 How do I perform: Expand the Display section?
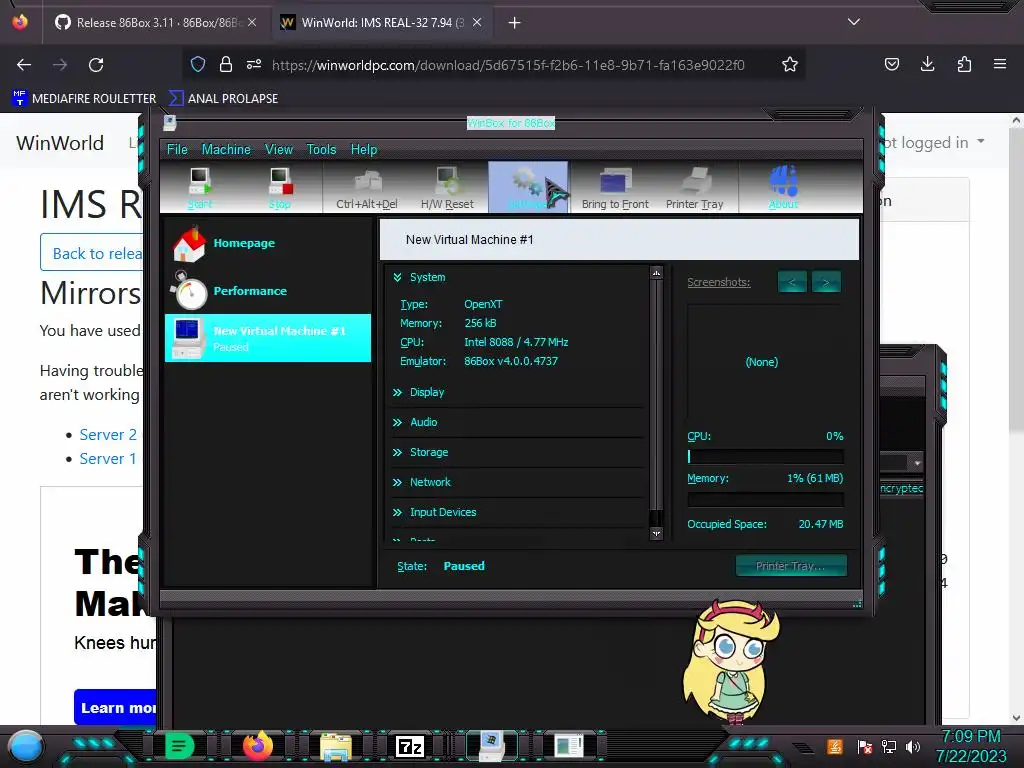pyautogui.click(x=397, y=392)
